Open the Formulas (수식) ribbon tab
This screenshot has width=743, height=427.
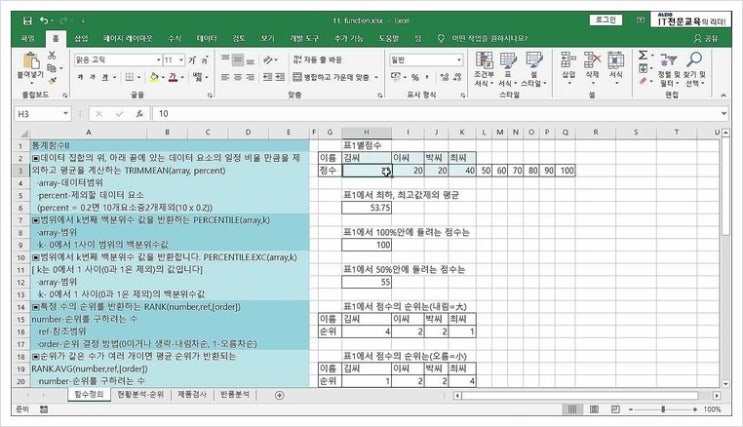pos(175,38)
